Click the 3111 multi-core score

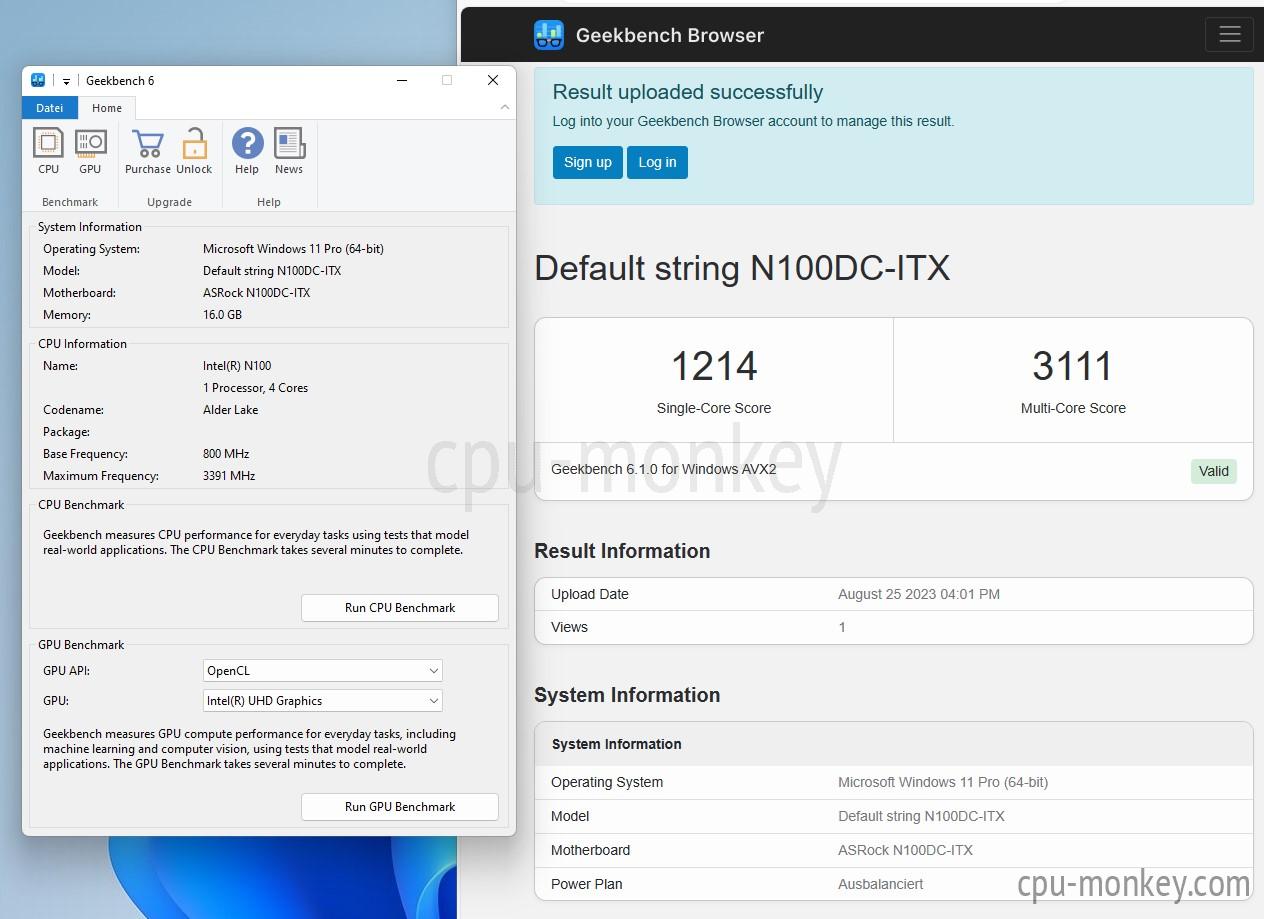pyautogui.click(x=1073, y=366)
